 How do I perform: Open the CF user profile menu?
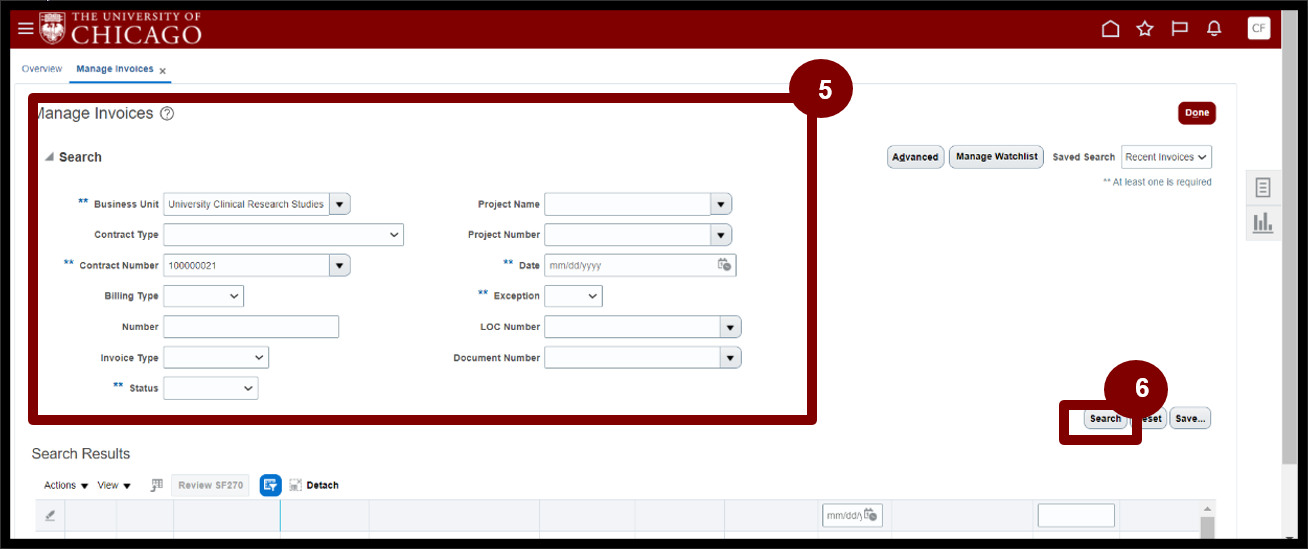click(x=1259, y=29)
